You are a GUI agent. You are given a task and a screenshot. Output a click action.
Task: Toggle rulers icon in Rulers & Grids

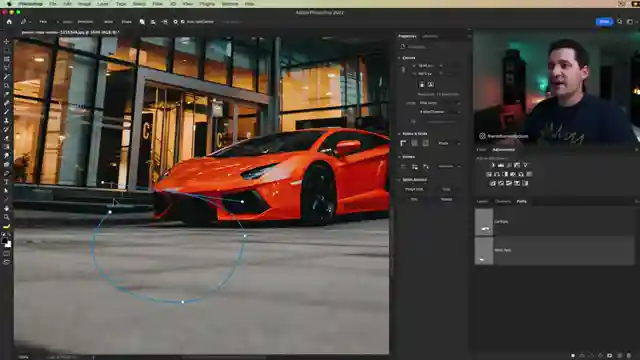pos(403,143)
